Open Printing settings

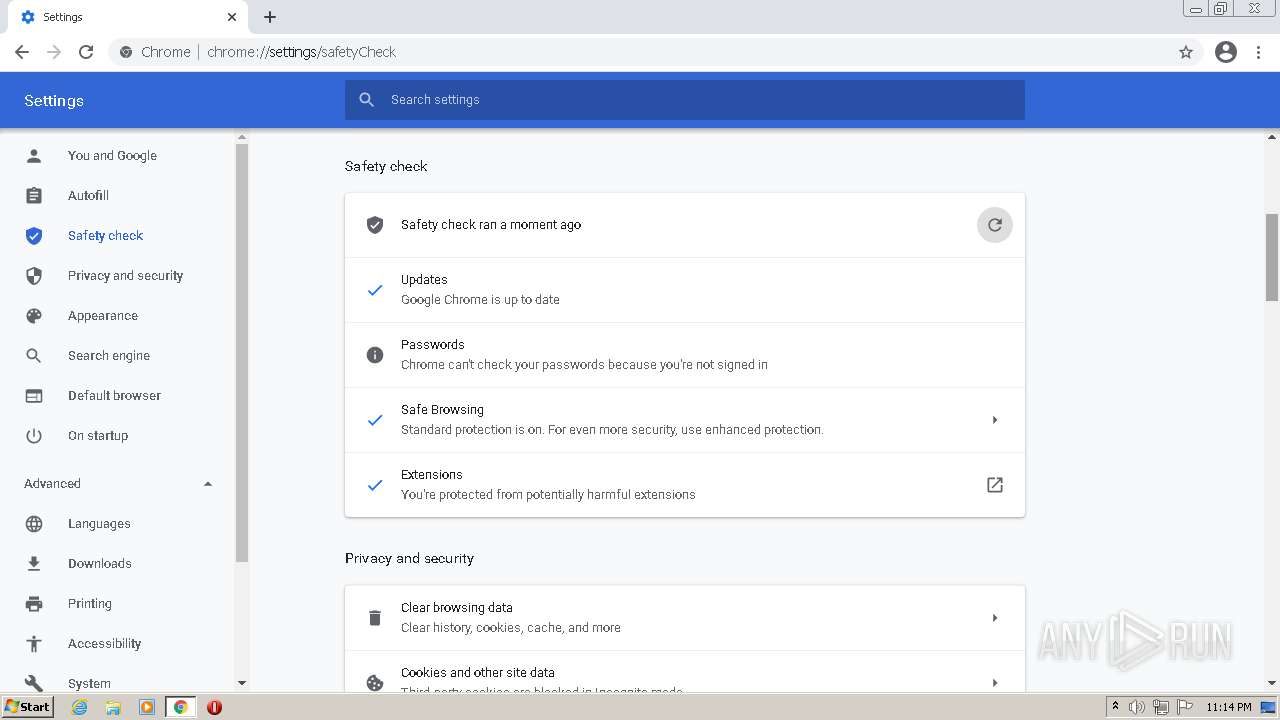(90, 604)
